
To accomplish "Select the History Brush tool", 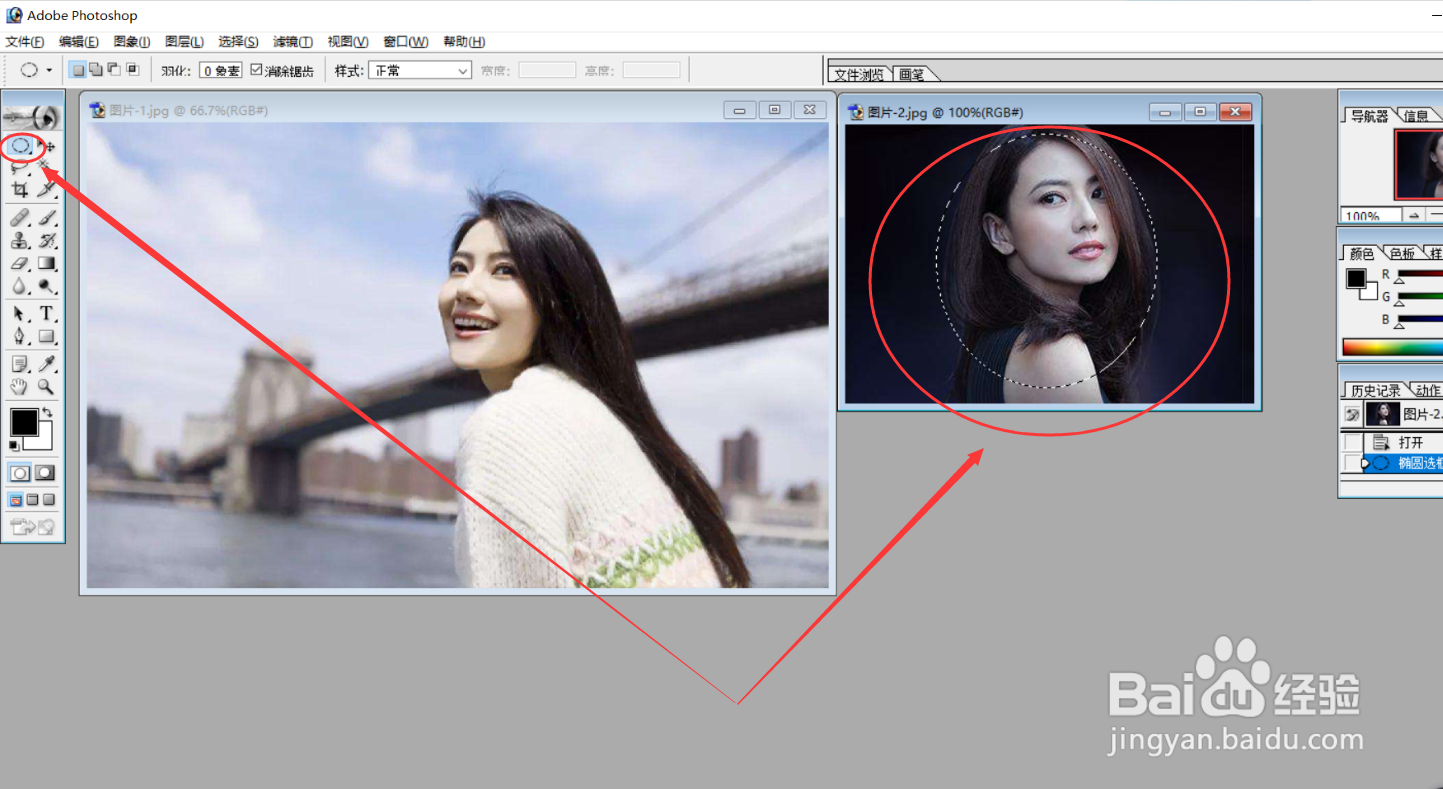I will click(x=47, y=240).
